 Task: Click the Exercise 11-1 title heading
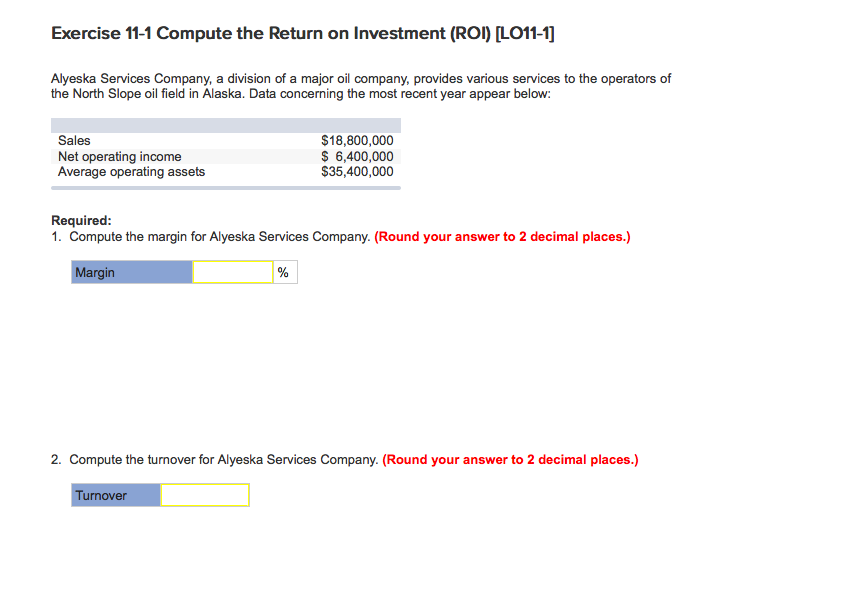[x=300, y=33]
